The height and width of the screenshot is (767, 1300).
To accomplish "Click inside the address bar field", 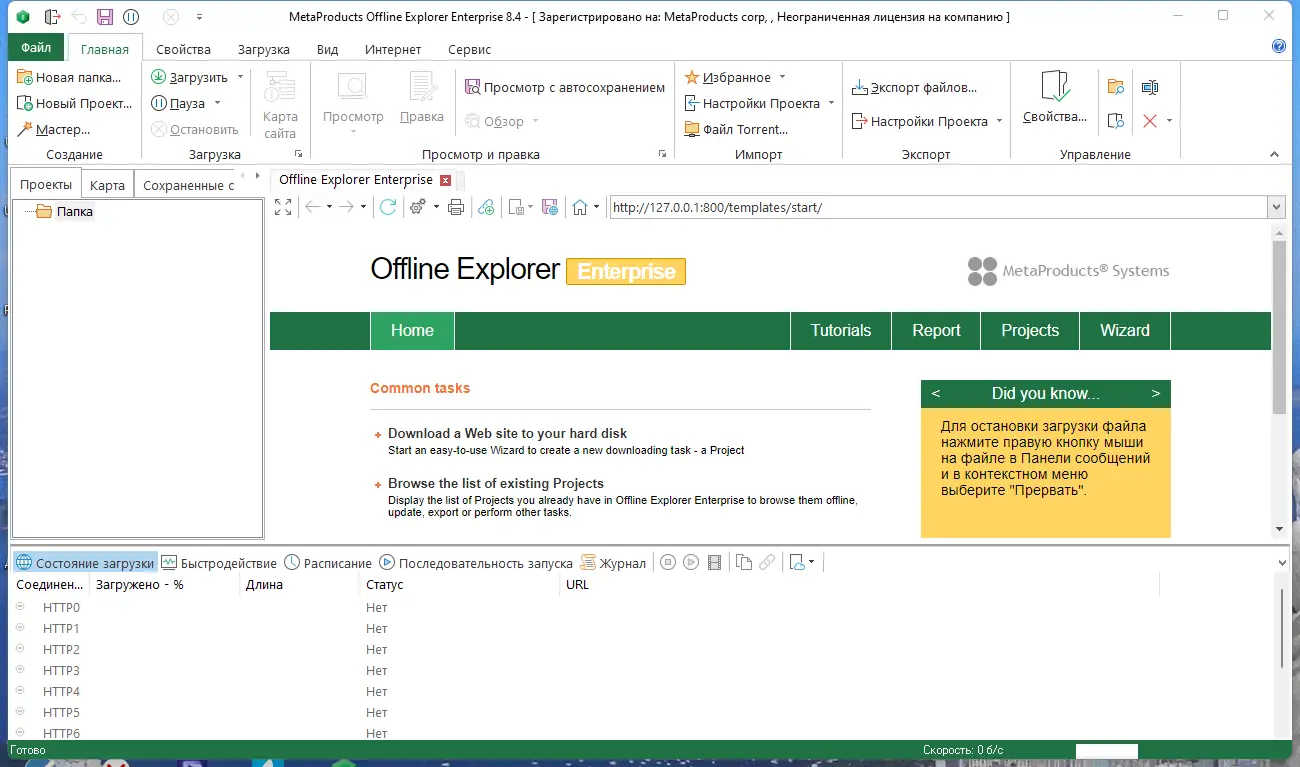I will [x=900, y=207].
